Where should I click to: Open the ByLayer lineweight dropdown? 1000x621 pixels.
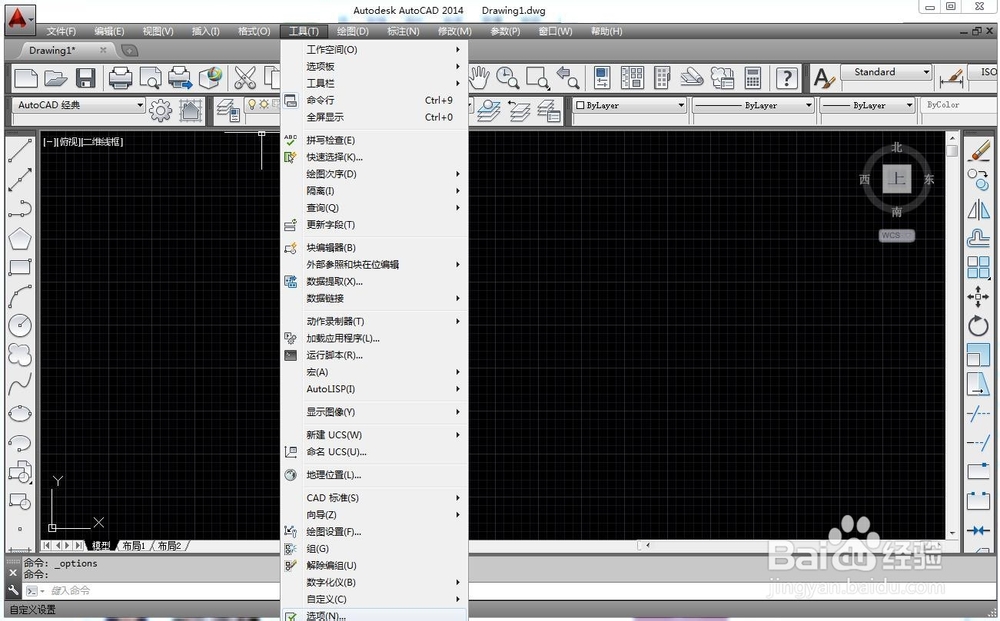[867, 105]
